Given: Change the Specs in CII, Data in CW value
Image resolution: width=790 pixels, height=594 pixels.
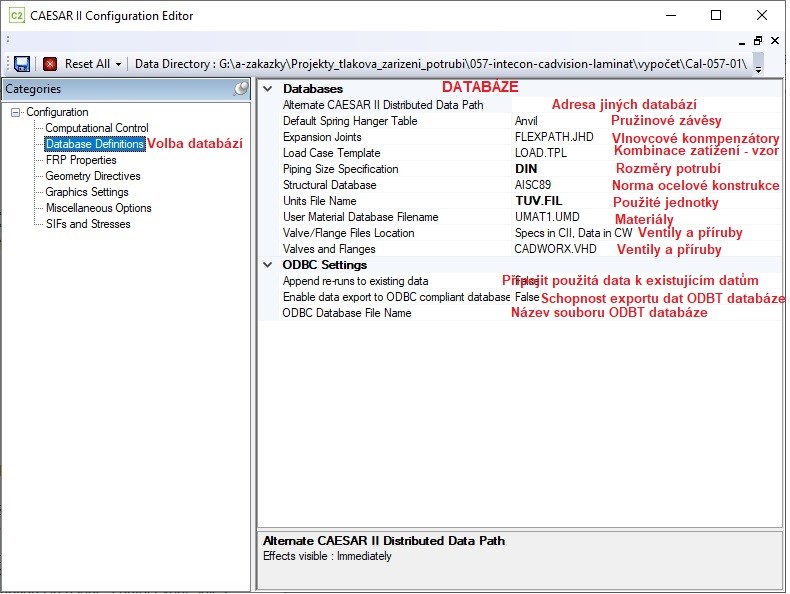Looking at the screenshot, I should [x=573, y=233].
